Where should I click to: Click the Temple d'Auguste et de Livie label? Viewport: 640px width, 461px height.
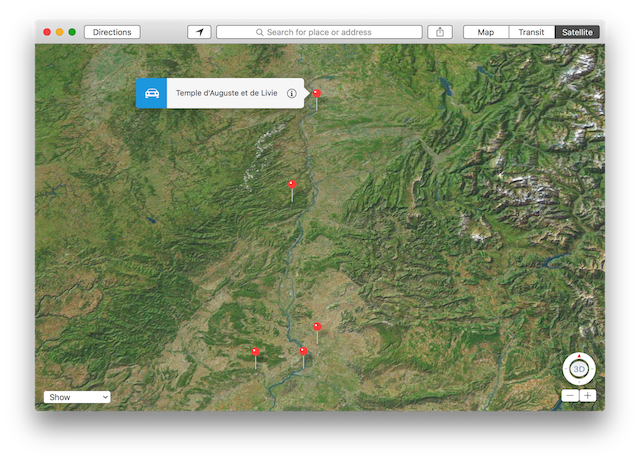(228, 93)
